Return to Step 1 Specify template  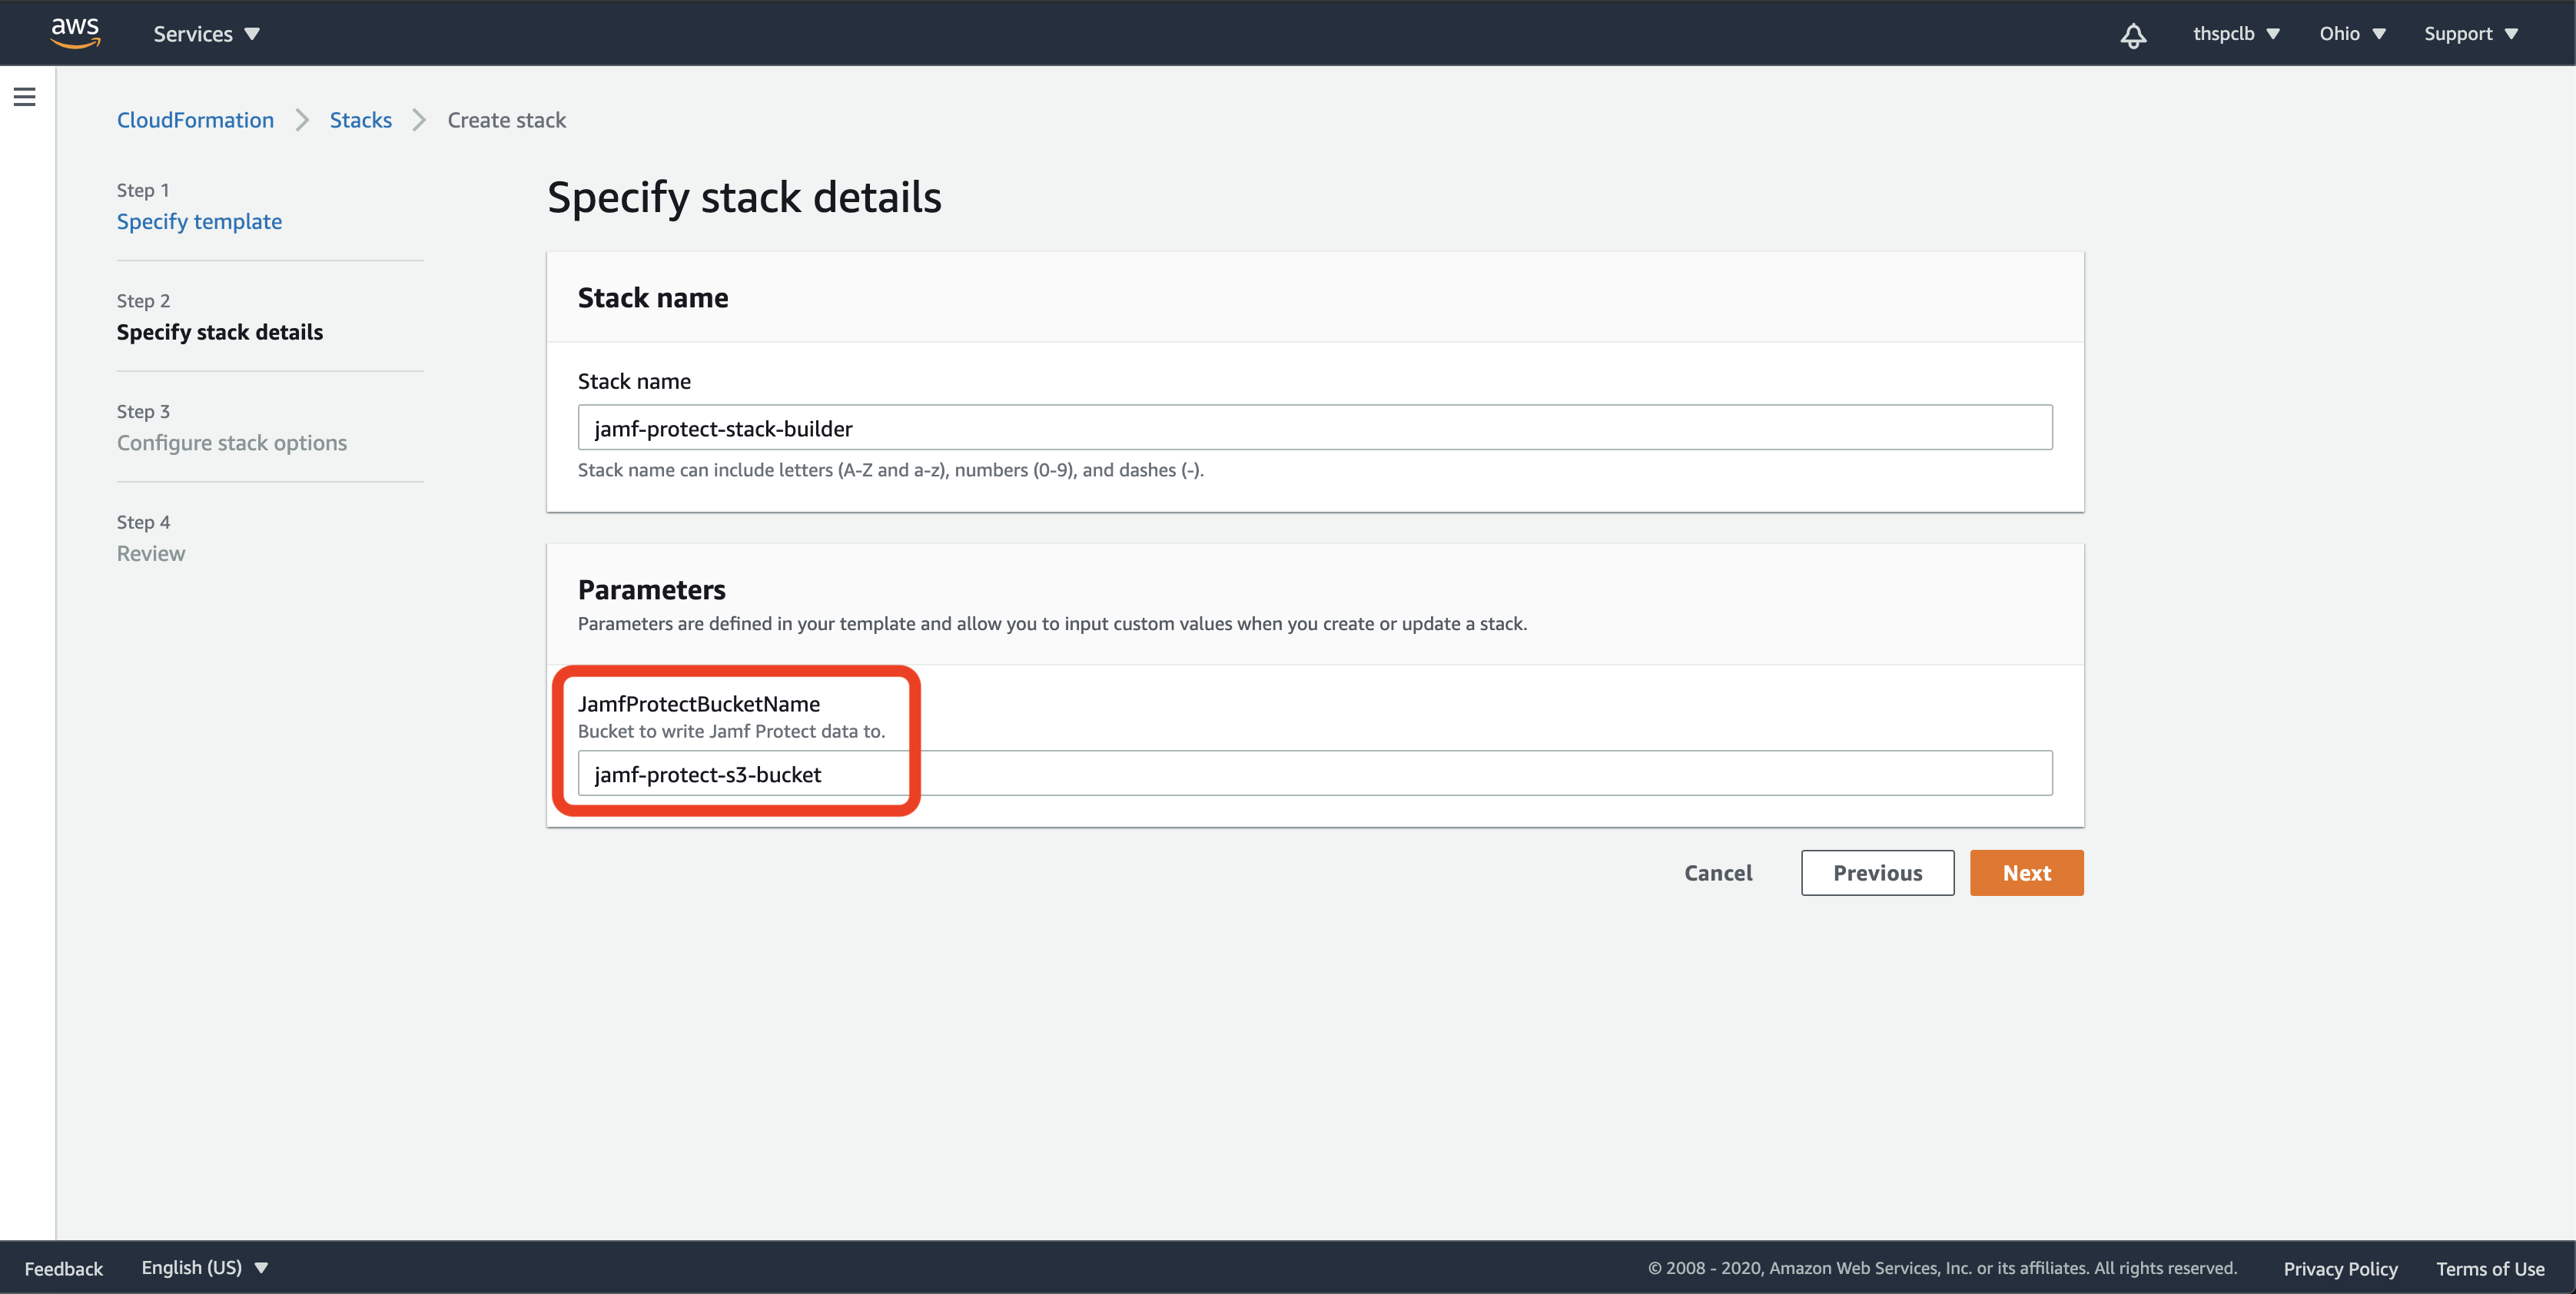click(199, 221)
